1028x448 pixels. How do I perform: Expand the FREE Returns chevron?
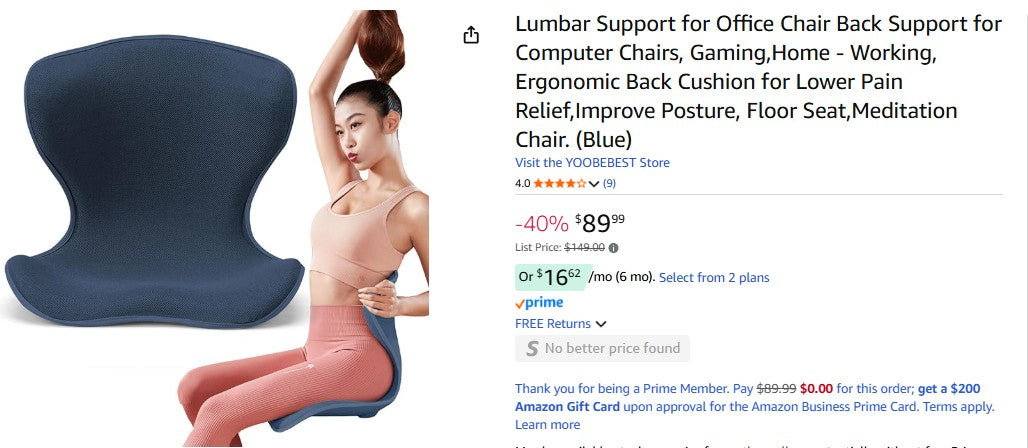click(x=601, y=324)
